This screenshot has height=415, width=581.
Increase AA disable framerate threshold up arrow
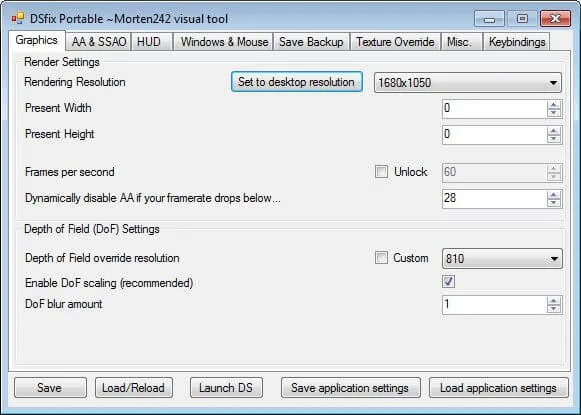coord(554,195)
